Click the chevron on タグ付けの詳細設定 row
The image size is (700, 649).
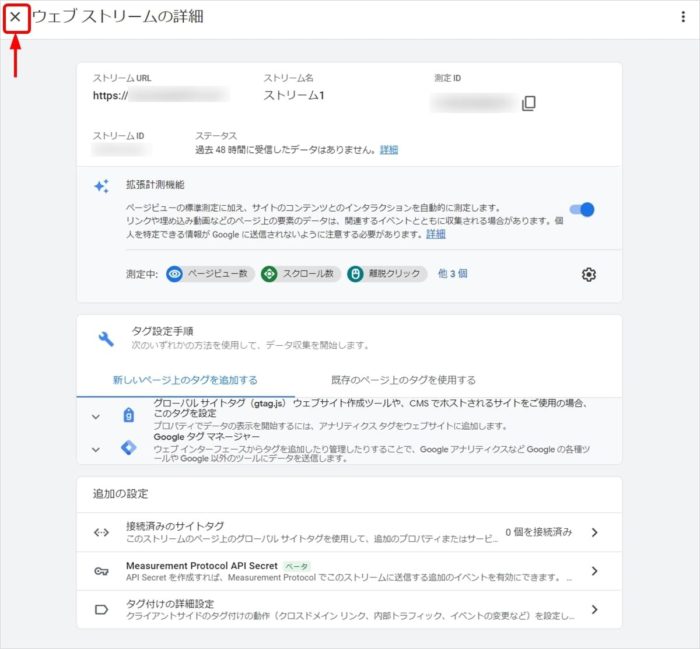[x=594, y=609]
